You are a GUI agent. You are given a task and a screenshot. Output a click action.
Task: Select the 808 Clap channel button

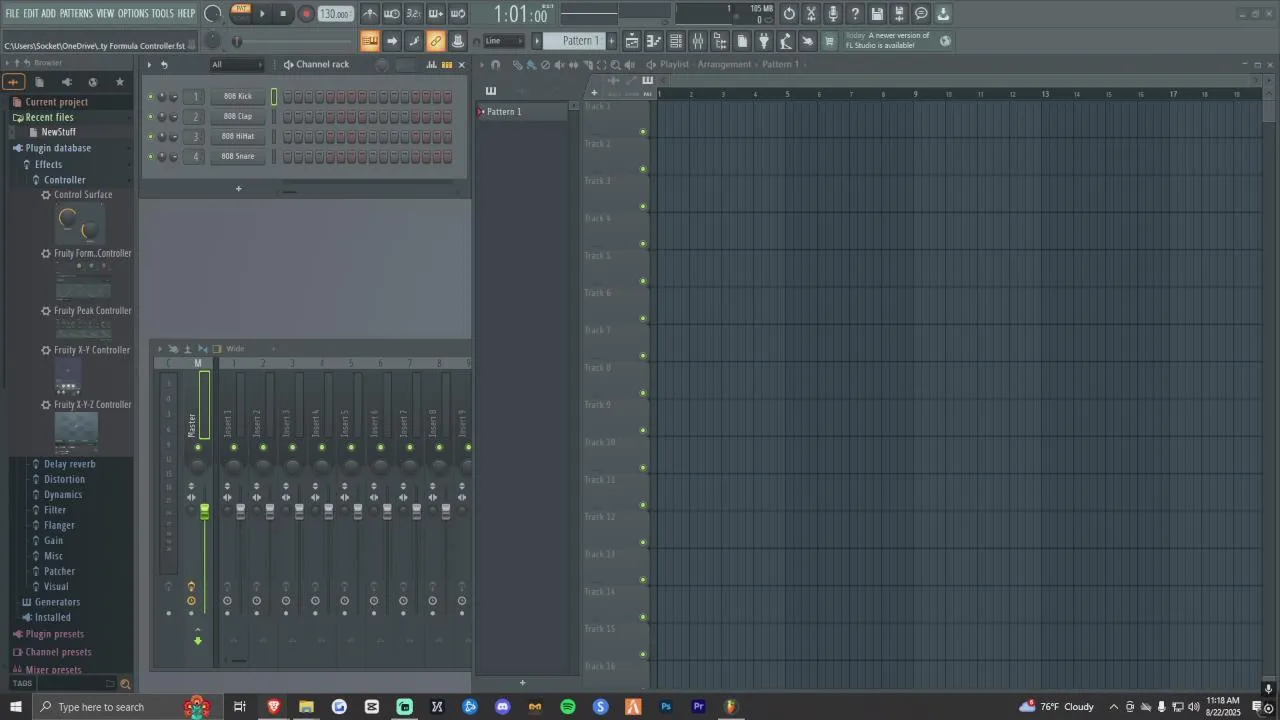(x=238, y=117)
